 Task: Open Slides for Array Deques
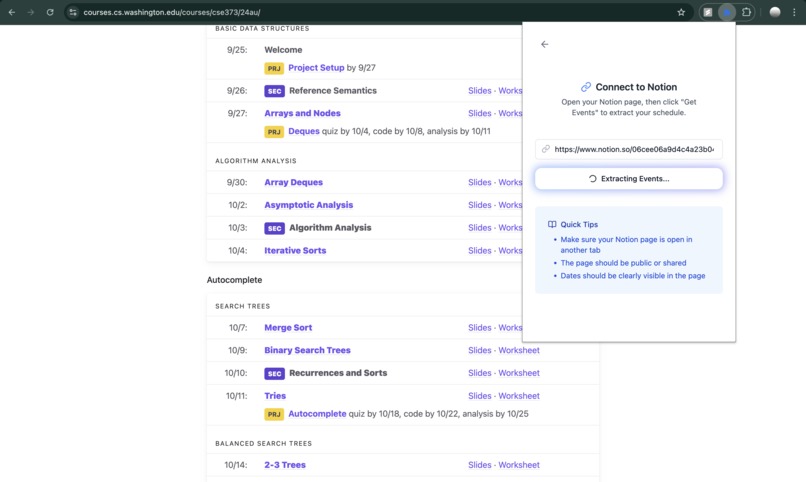point(480,182)
